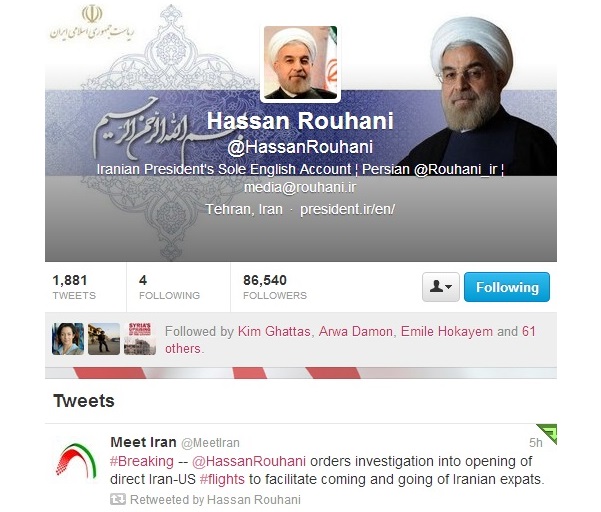Open the Arwa Damon link
601x512 pixels.
[356, 331]
